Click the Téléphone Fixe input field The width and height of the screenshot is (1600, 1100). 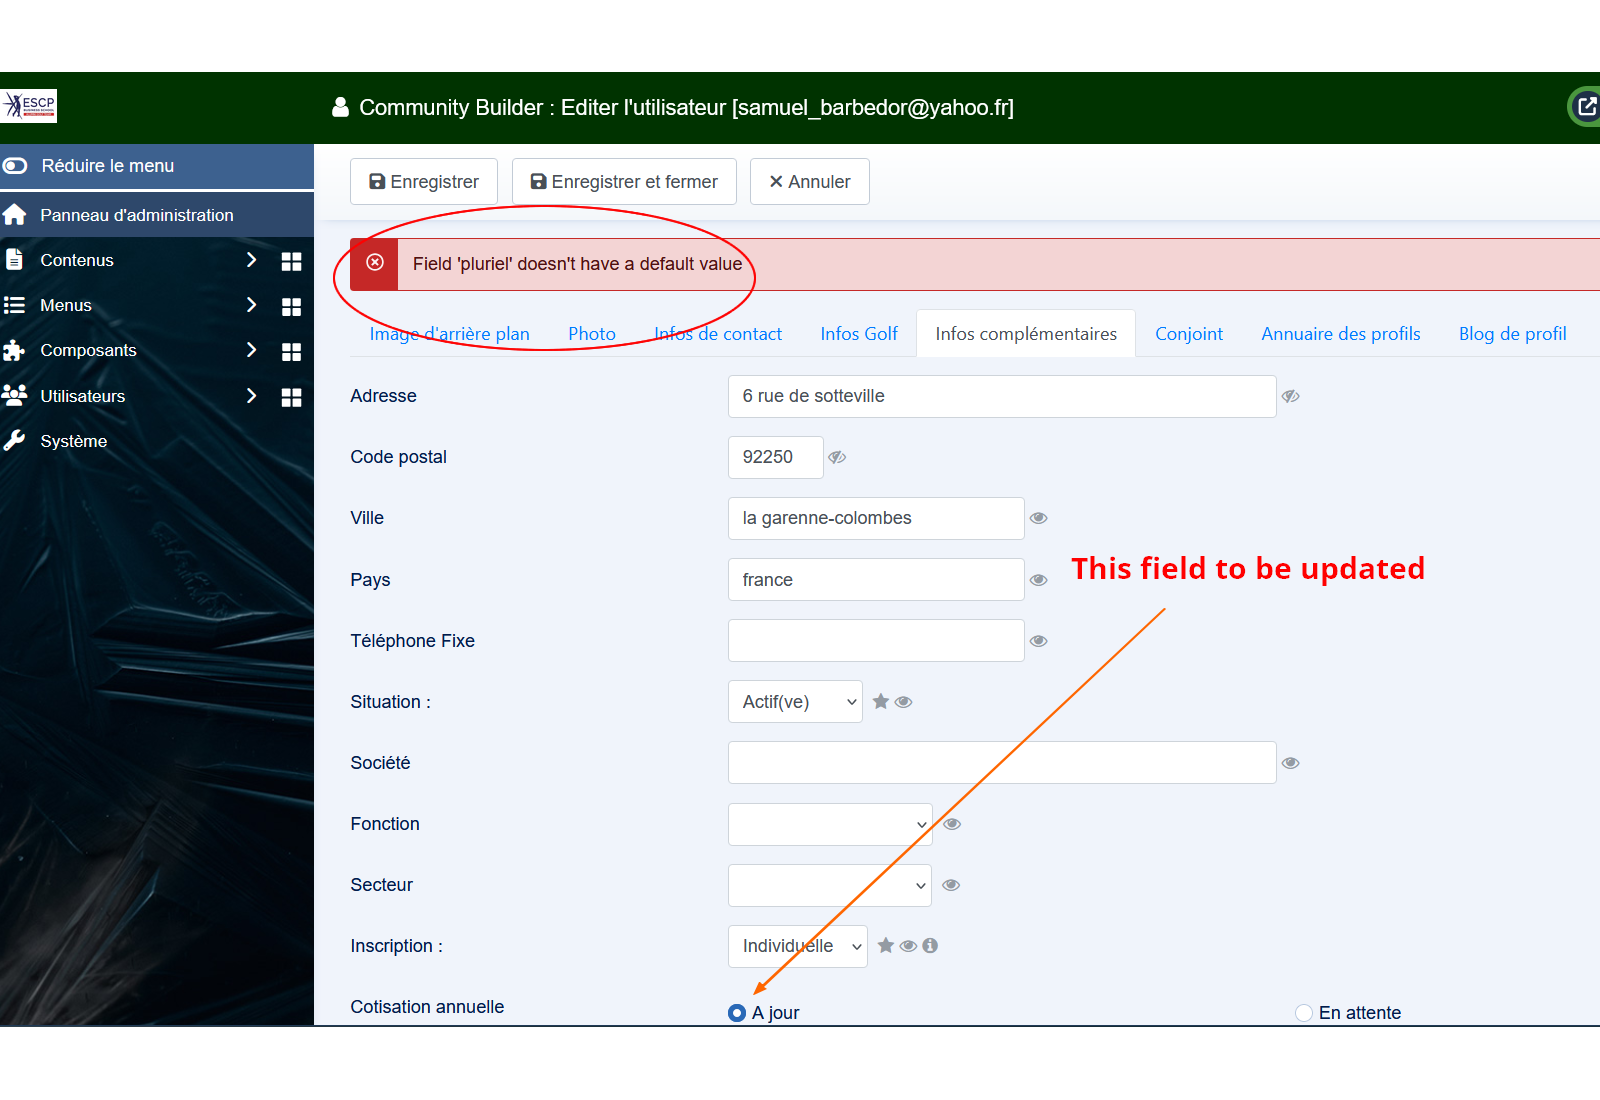pos(876,641)
